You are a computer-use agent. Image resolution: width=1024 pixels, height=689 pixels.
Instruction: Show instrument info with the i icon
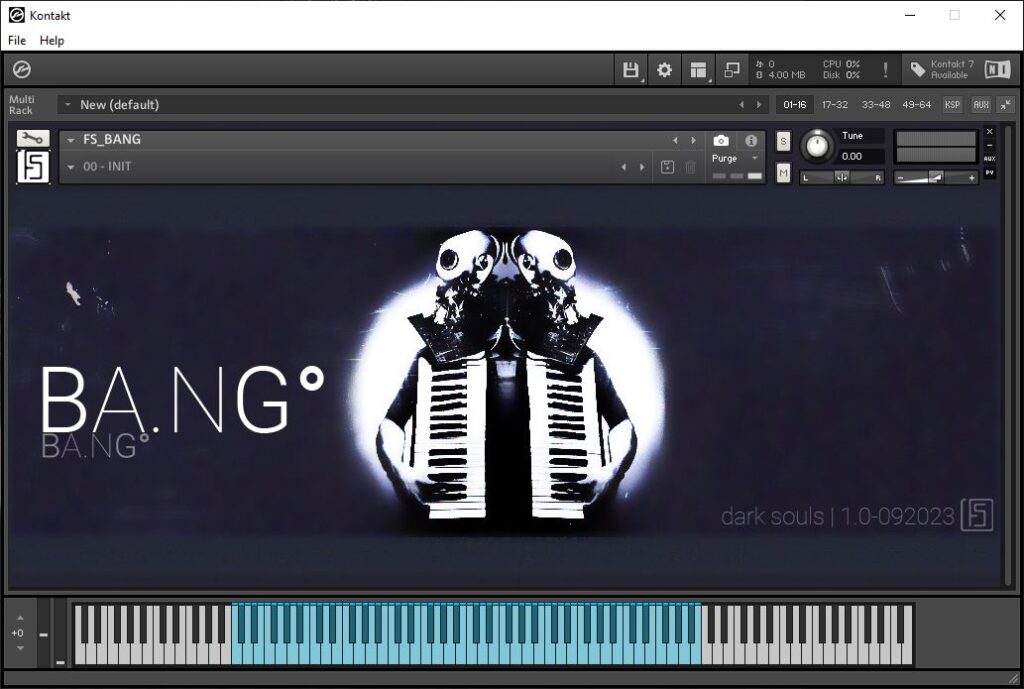coord(751,140)
